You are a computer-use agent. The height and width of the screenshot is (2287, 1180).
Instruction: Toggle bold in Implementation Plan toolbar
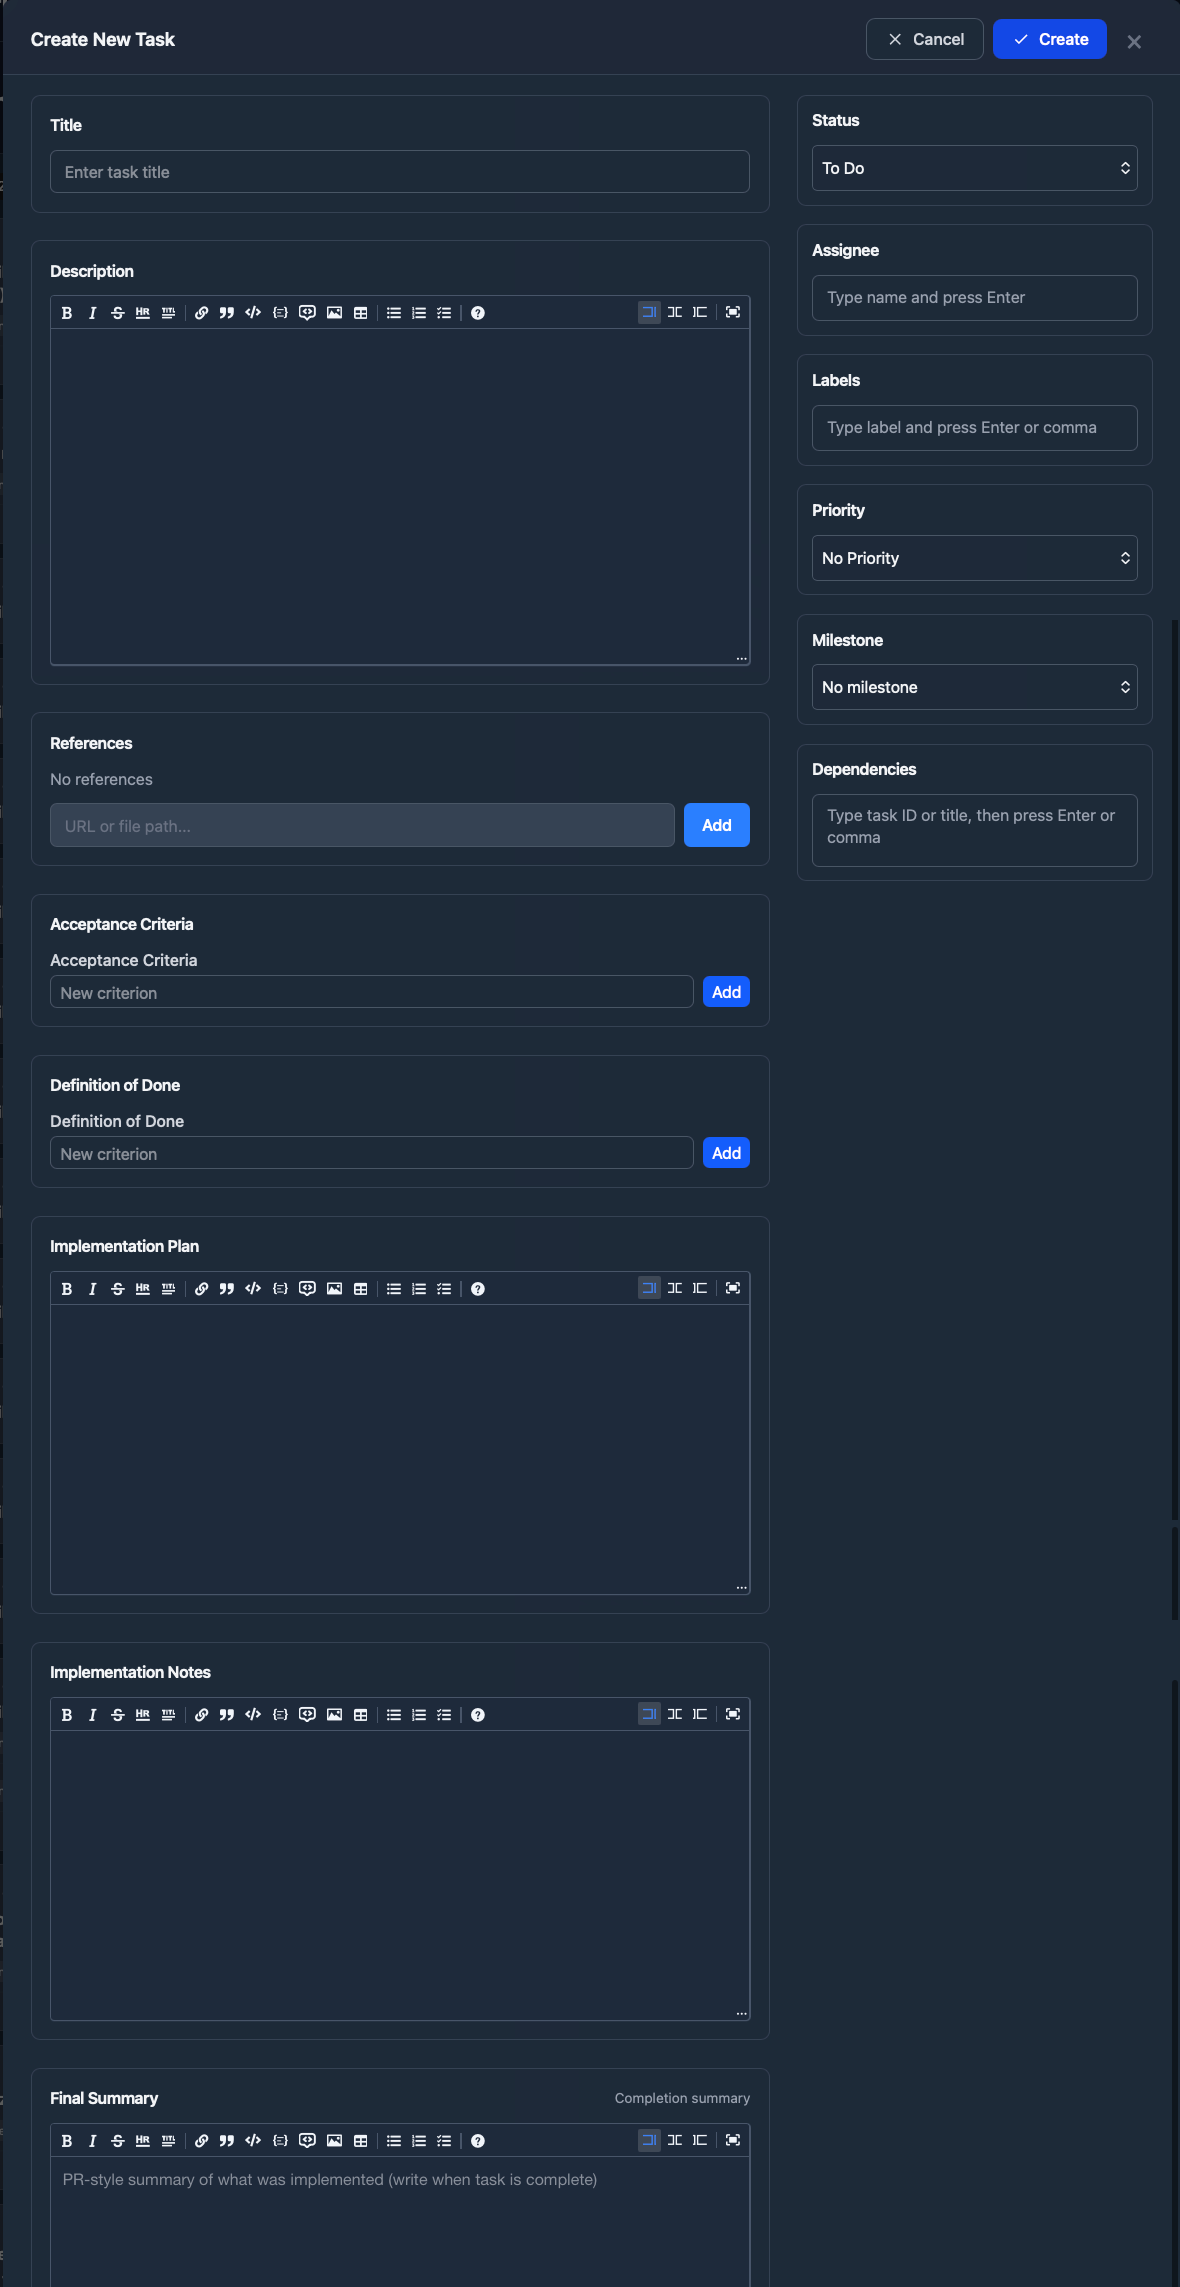67,1289
